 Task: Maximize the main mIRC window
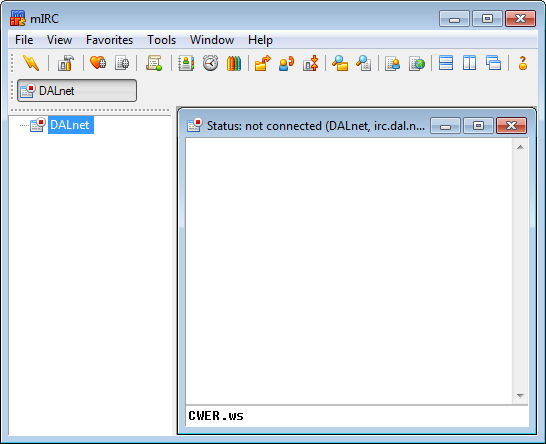click(487, 18)
